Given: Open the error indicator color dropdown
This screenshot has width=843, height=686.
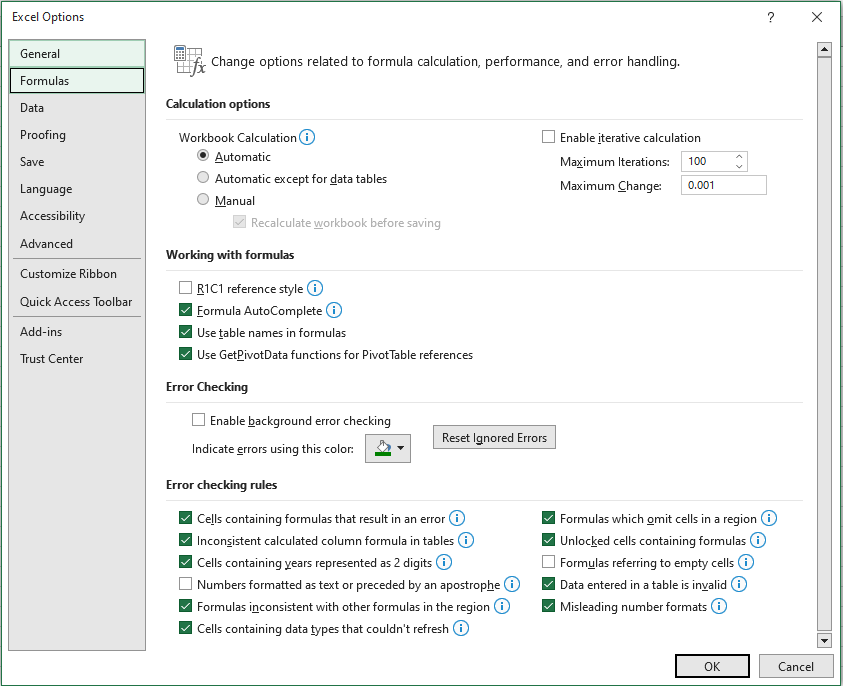Looking at the screenshot, I should pyautogui.click(x=388, y=448).
